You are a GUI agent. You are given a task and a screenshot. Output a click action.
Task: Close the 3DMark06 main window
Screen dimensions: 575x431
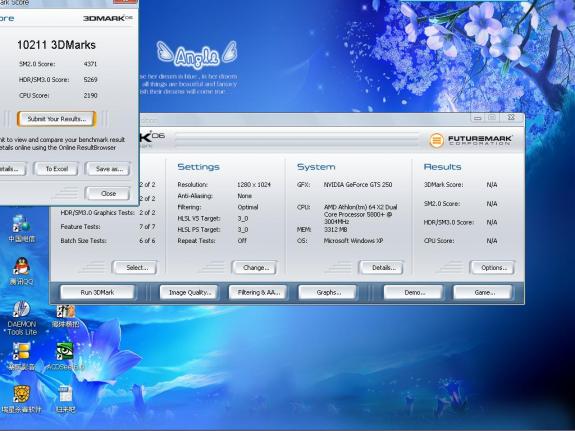[x=512, y=118]
